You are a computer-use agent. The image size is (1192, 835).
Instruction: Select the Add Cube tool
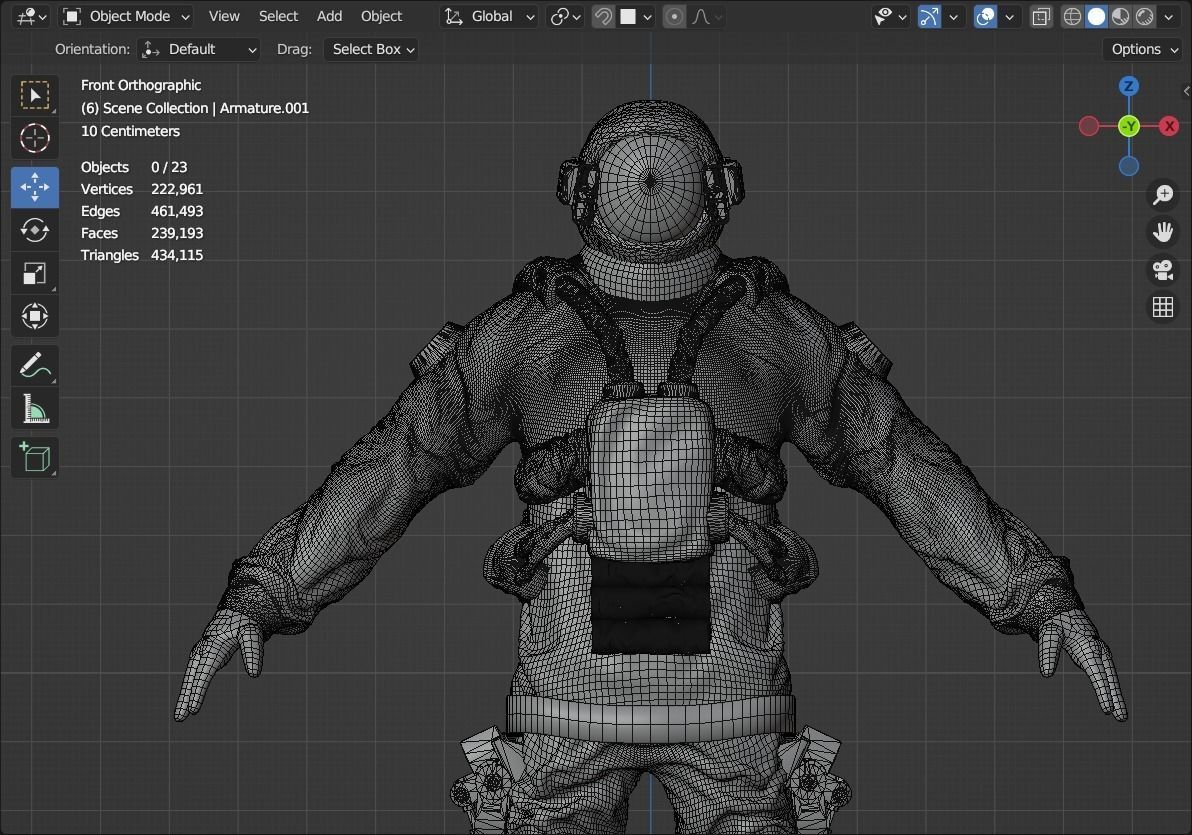click(35, 458)
